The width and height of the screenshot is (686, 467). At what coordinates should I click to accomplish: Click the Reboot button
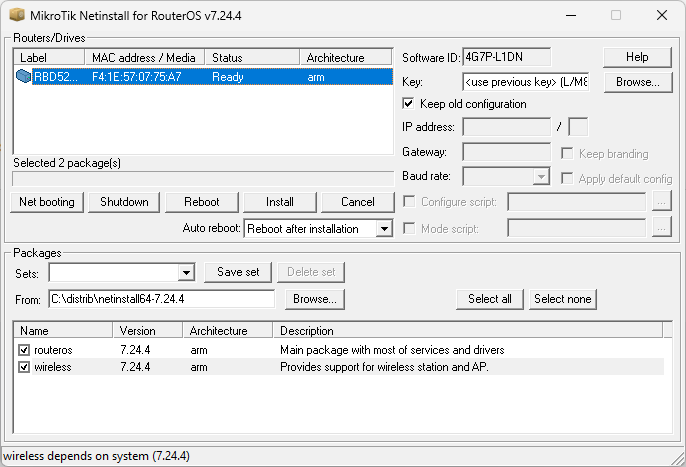[202, 202]
